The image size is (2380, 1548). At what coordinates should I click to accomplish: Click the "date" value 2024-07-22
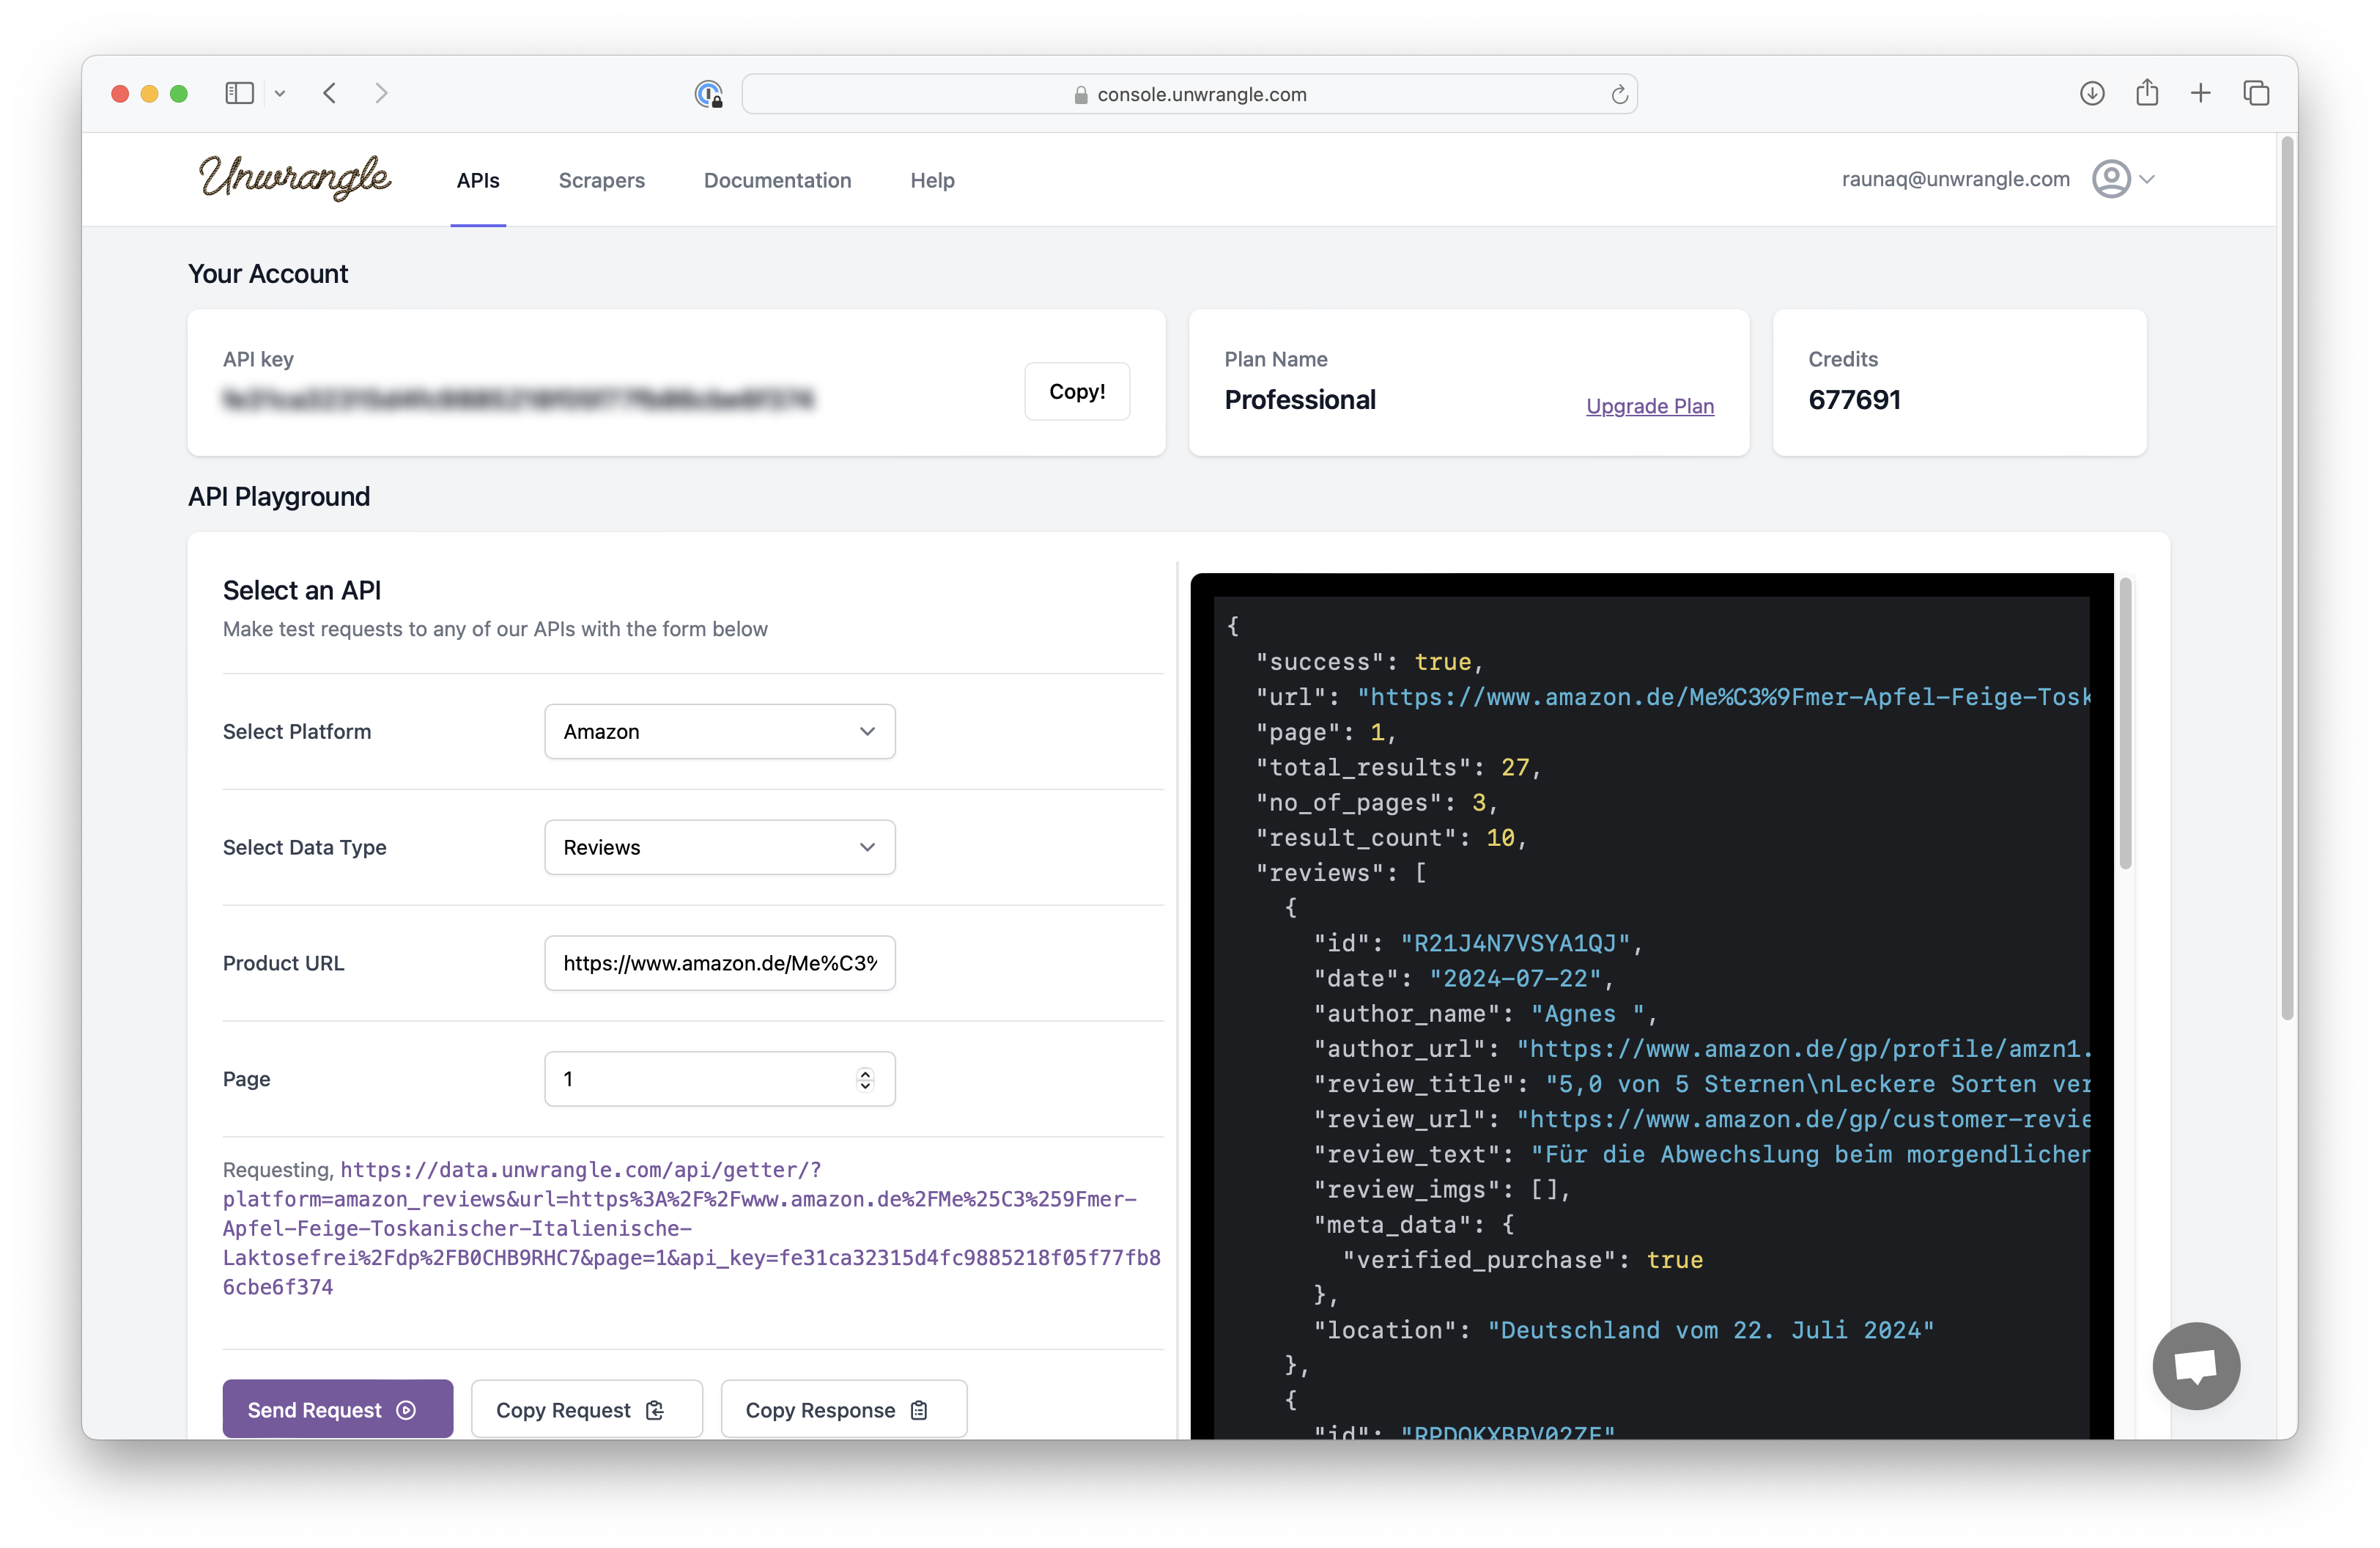click(x=1515, y=978)
